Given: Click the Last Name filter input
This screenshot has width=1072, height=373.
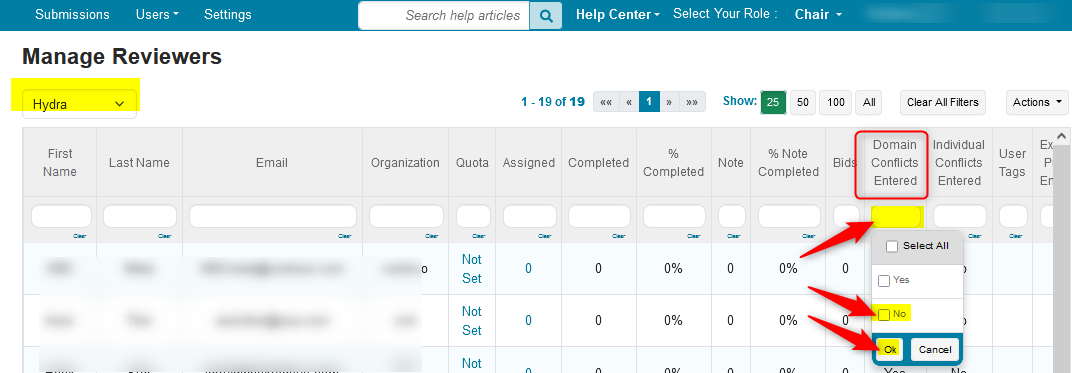Looking at the screenshot, I should click(x=139, y=217).
